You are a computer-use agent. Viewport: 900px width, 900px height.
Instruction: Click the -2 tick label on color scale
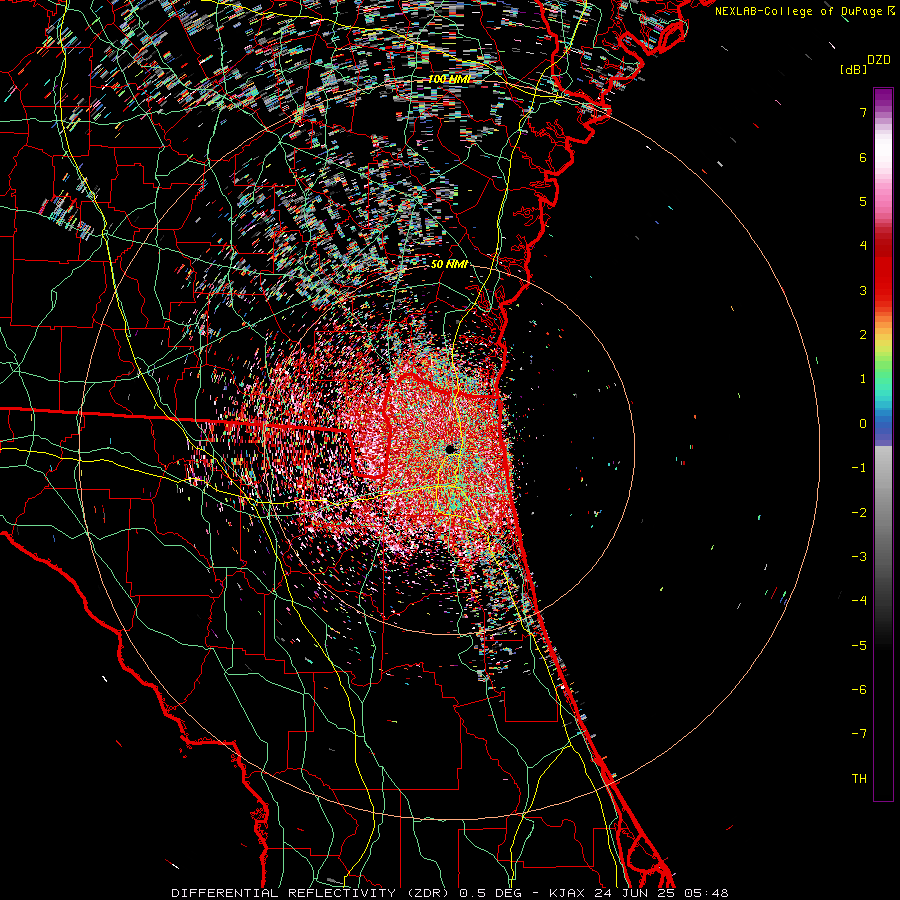click(x=859, y=512)
